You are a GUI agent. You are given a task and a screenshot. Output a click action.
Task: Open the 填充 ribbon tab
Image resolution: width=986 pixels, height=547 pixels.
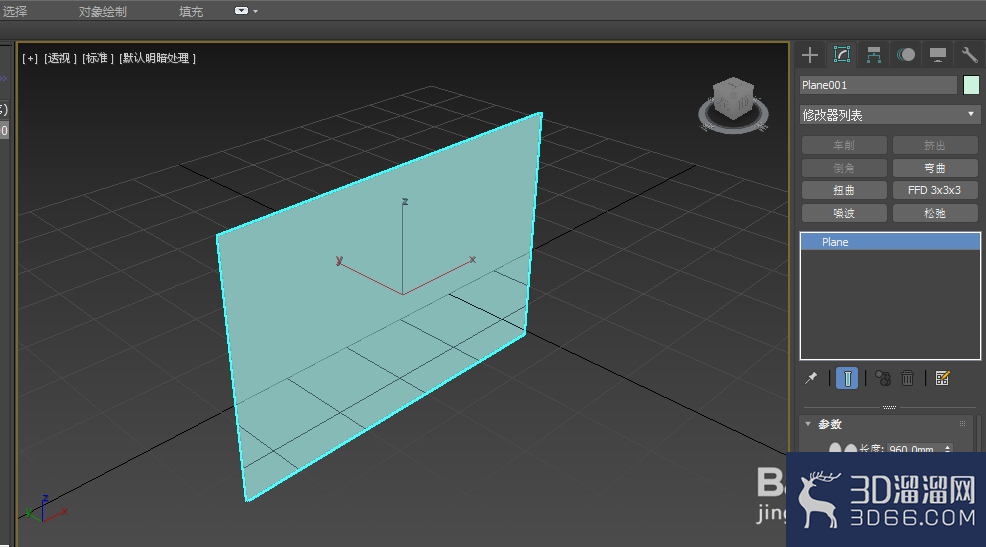pos(191,11)
